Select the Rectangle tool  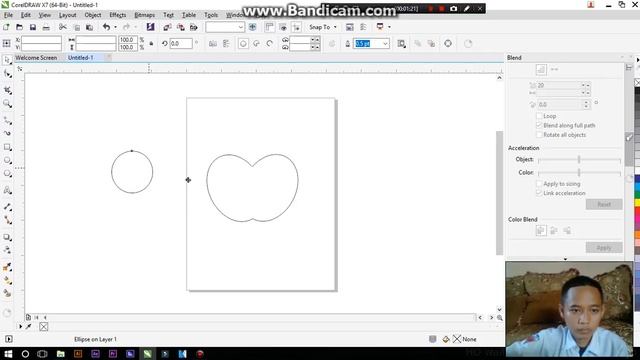click(x=7, y=147)
